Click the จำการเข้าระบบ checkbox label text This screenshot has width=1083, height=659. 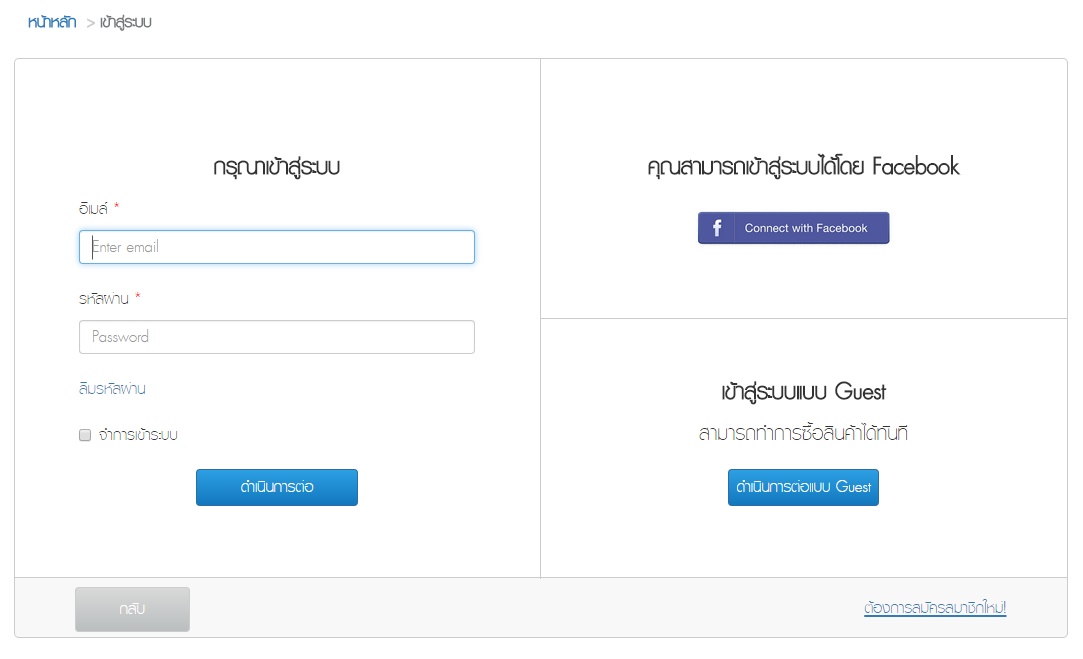138,435
